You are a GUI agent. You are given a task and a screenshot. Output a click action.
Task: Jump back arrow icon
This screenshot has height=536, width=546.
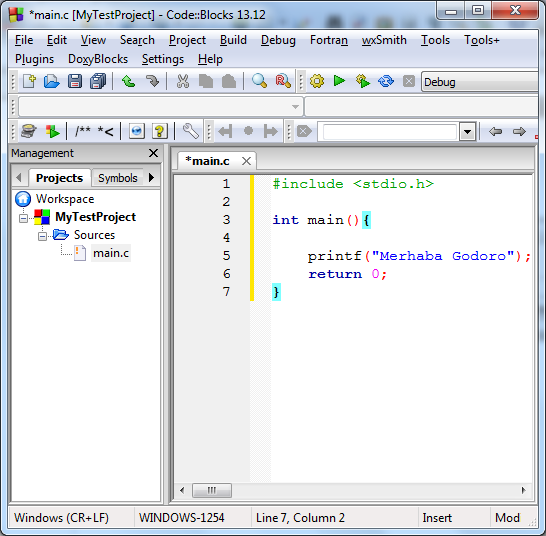496,132
